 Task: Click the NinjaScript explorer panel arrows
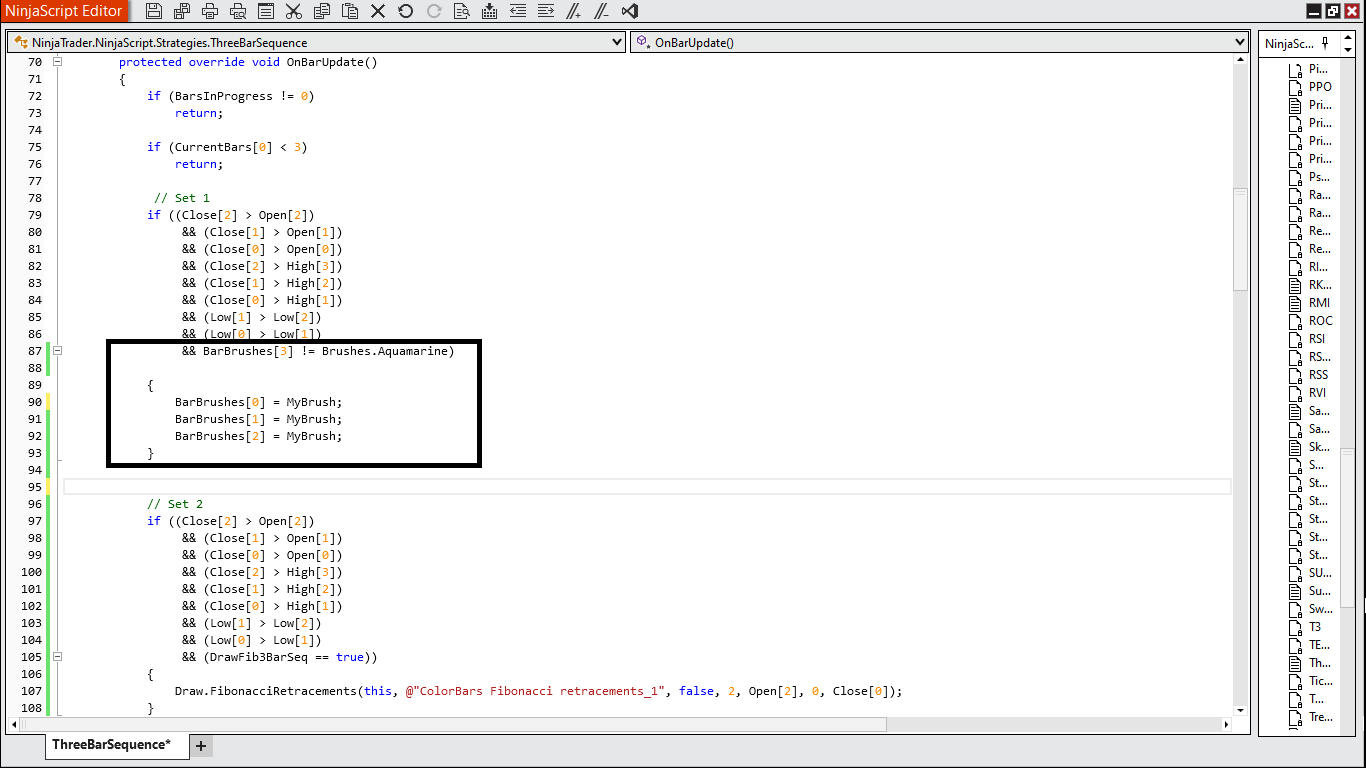click(x=1346, y=44)
